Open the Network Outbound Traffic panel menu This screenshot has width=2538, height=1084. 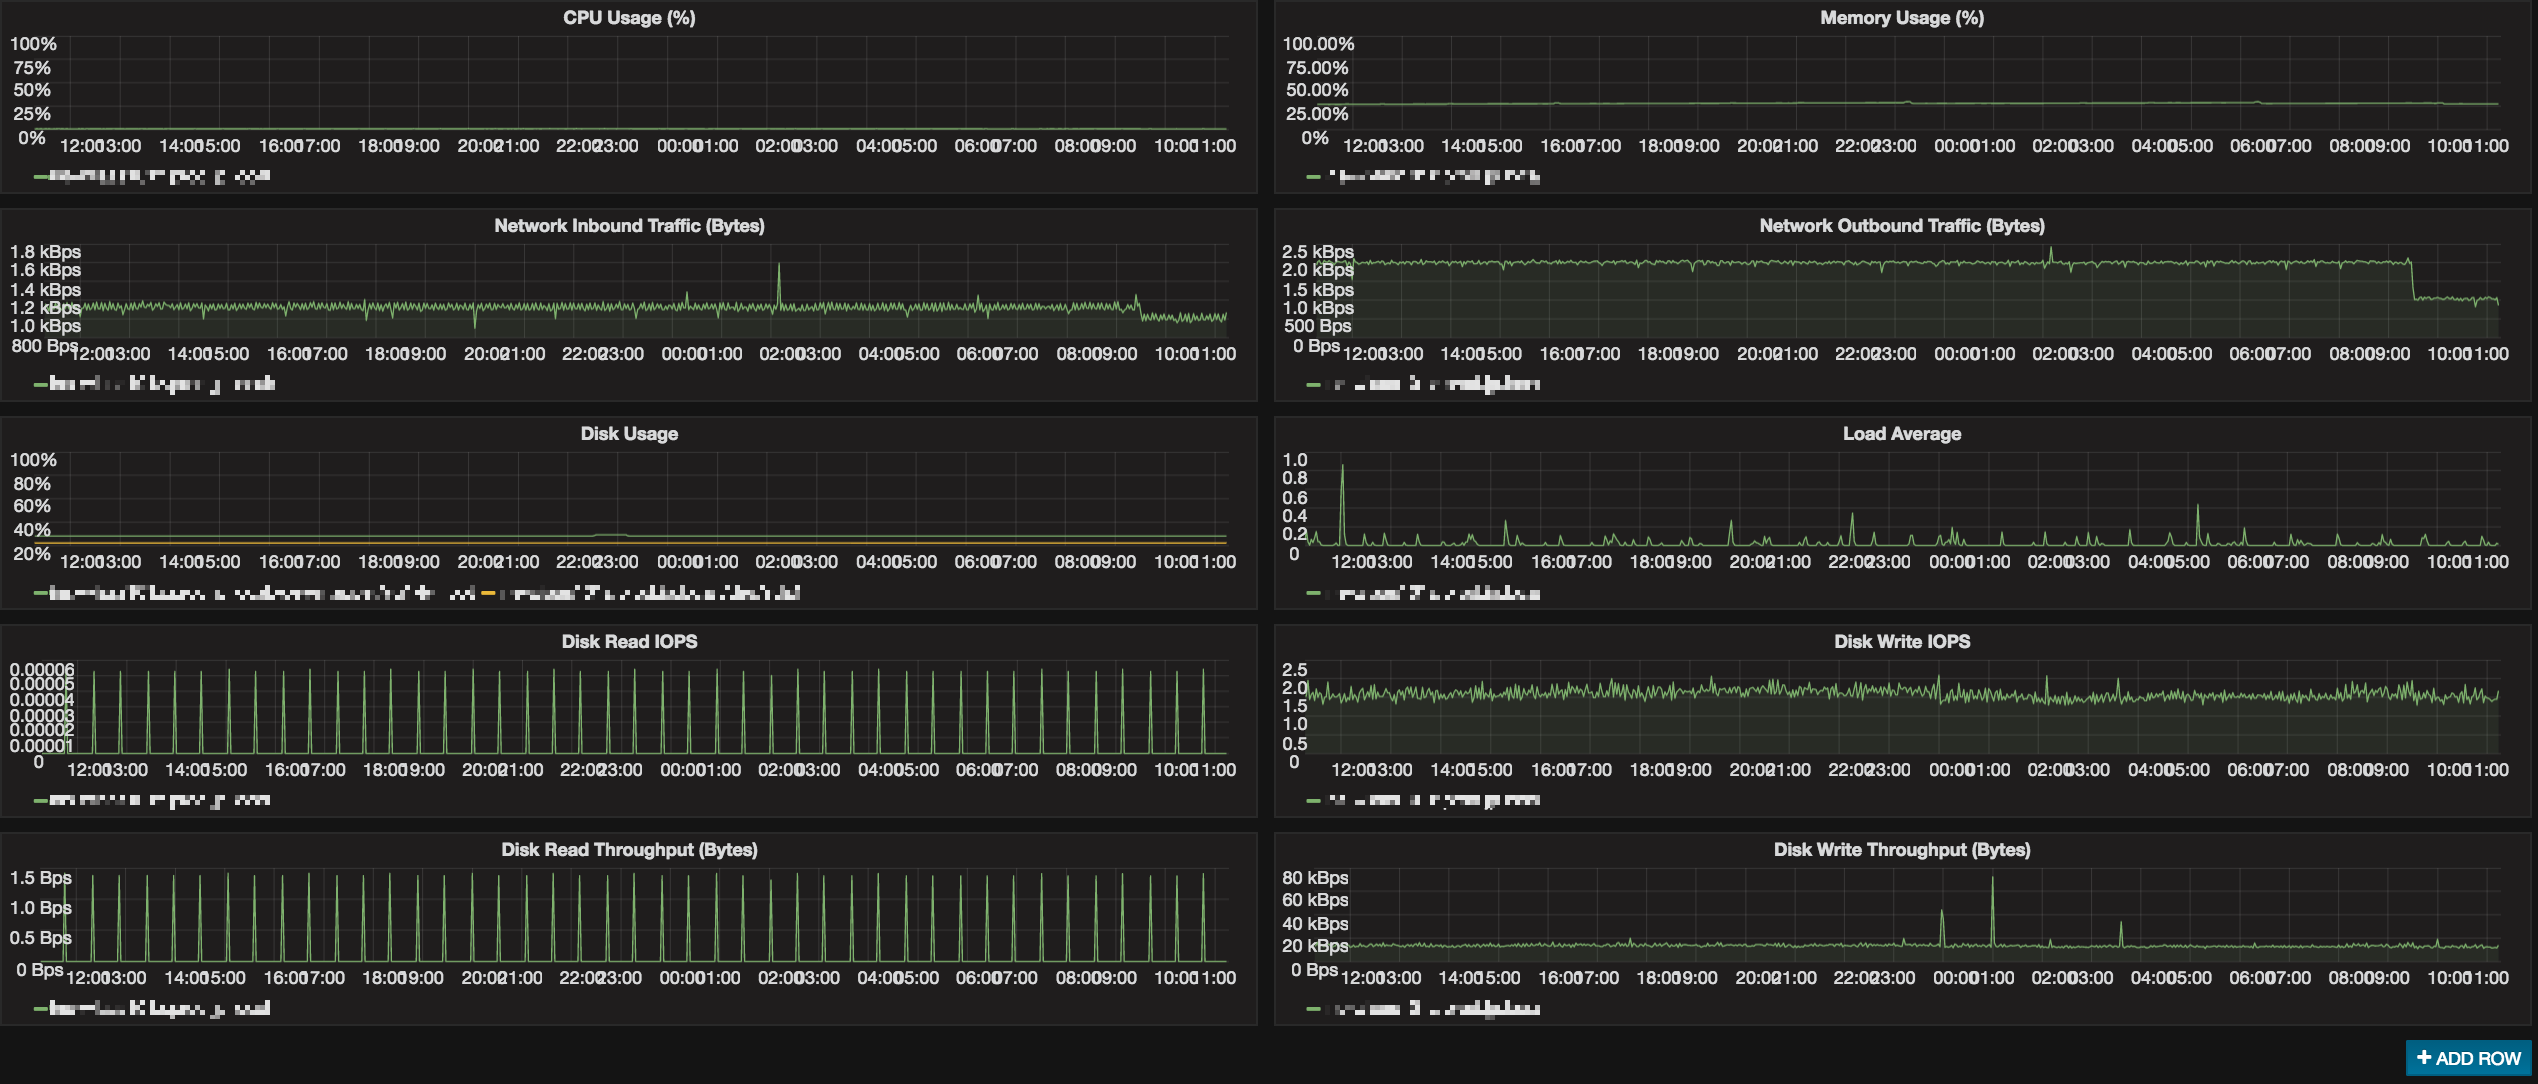(x=1900, y=226)
